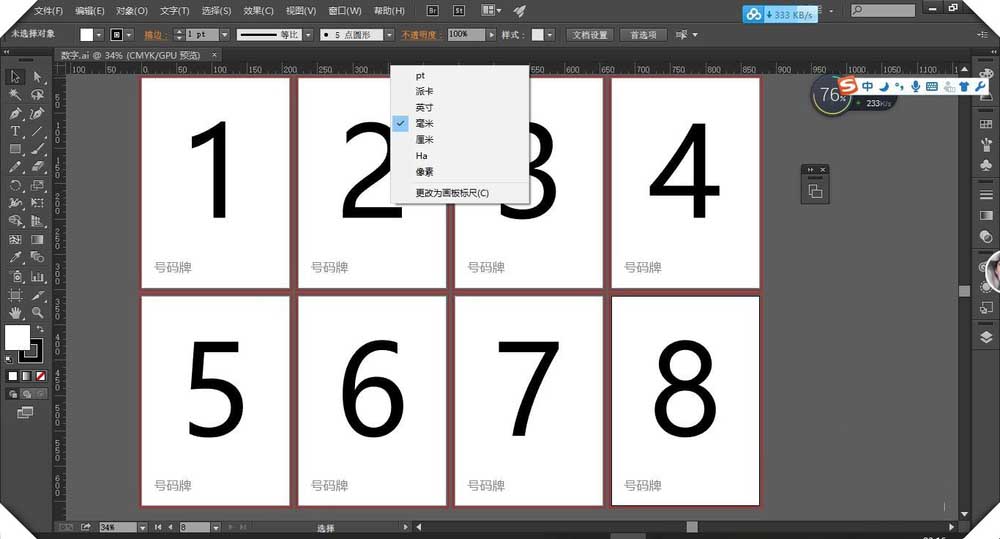Select the Zoom magnifier tool
1000x539 pixels.
click(37, 313)
